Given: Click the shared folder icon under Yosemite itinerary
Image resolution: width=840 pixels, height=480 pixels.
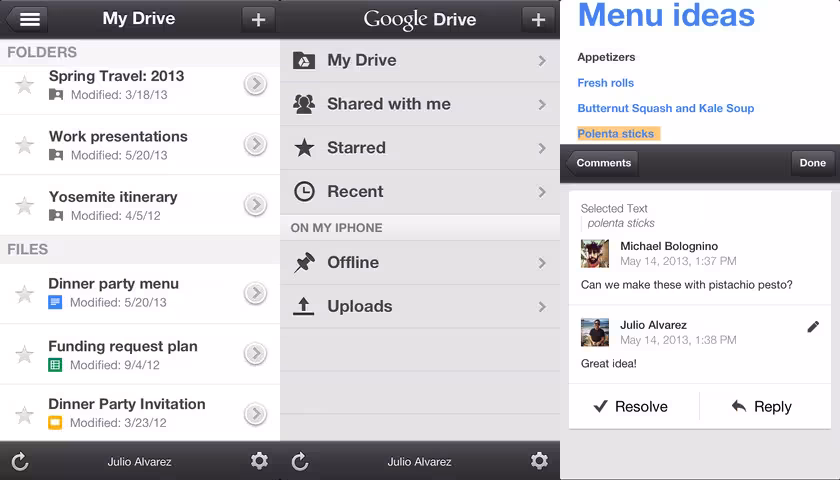Looking at the screenshot, I should pyautogui.click(x=56, y=215).
